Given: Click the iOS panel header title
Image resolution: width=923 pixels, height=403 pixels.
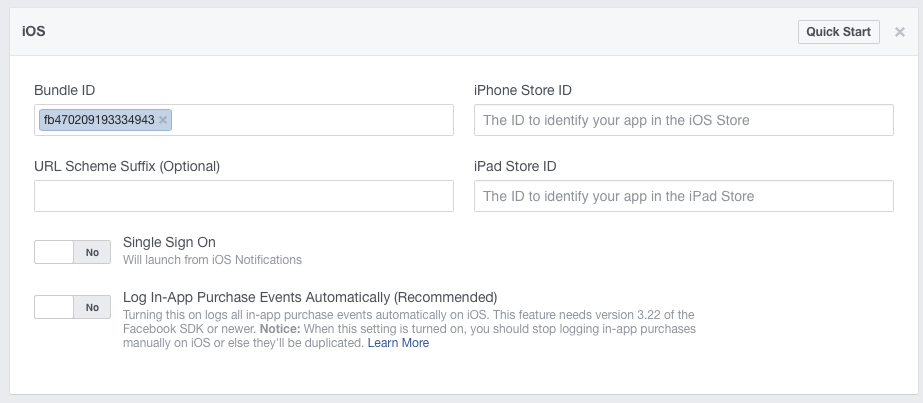Looking at the screenshot, I should click(x=34, y=32).
